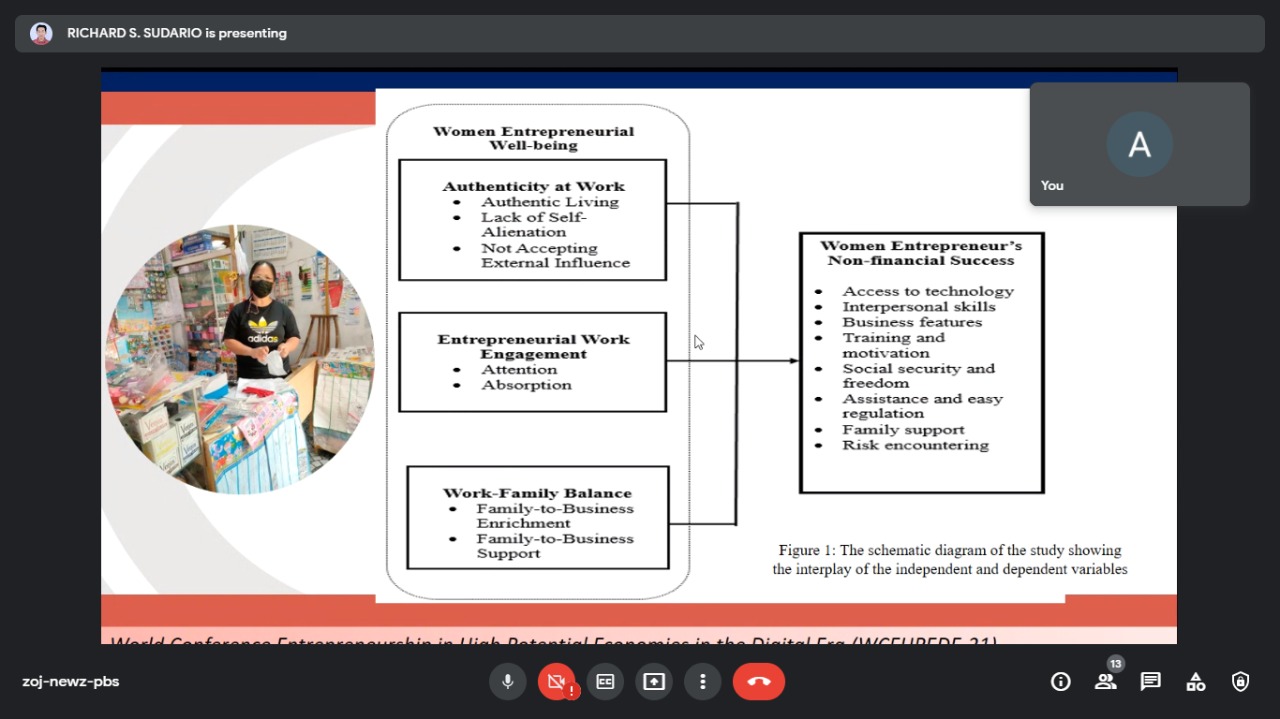Click 'Women Entrepreneur's Non-financial Success' heading
This screenshot has height=719, width=1280.
click(921, 253)
